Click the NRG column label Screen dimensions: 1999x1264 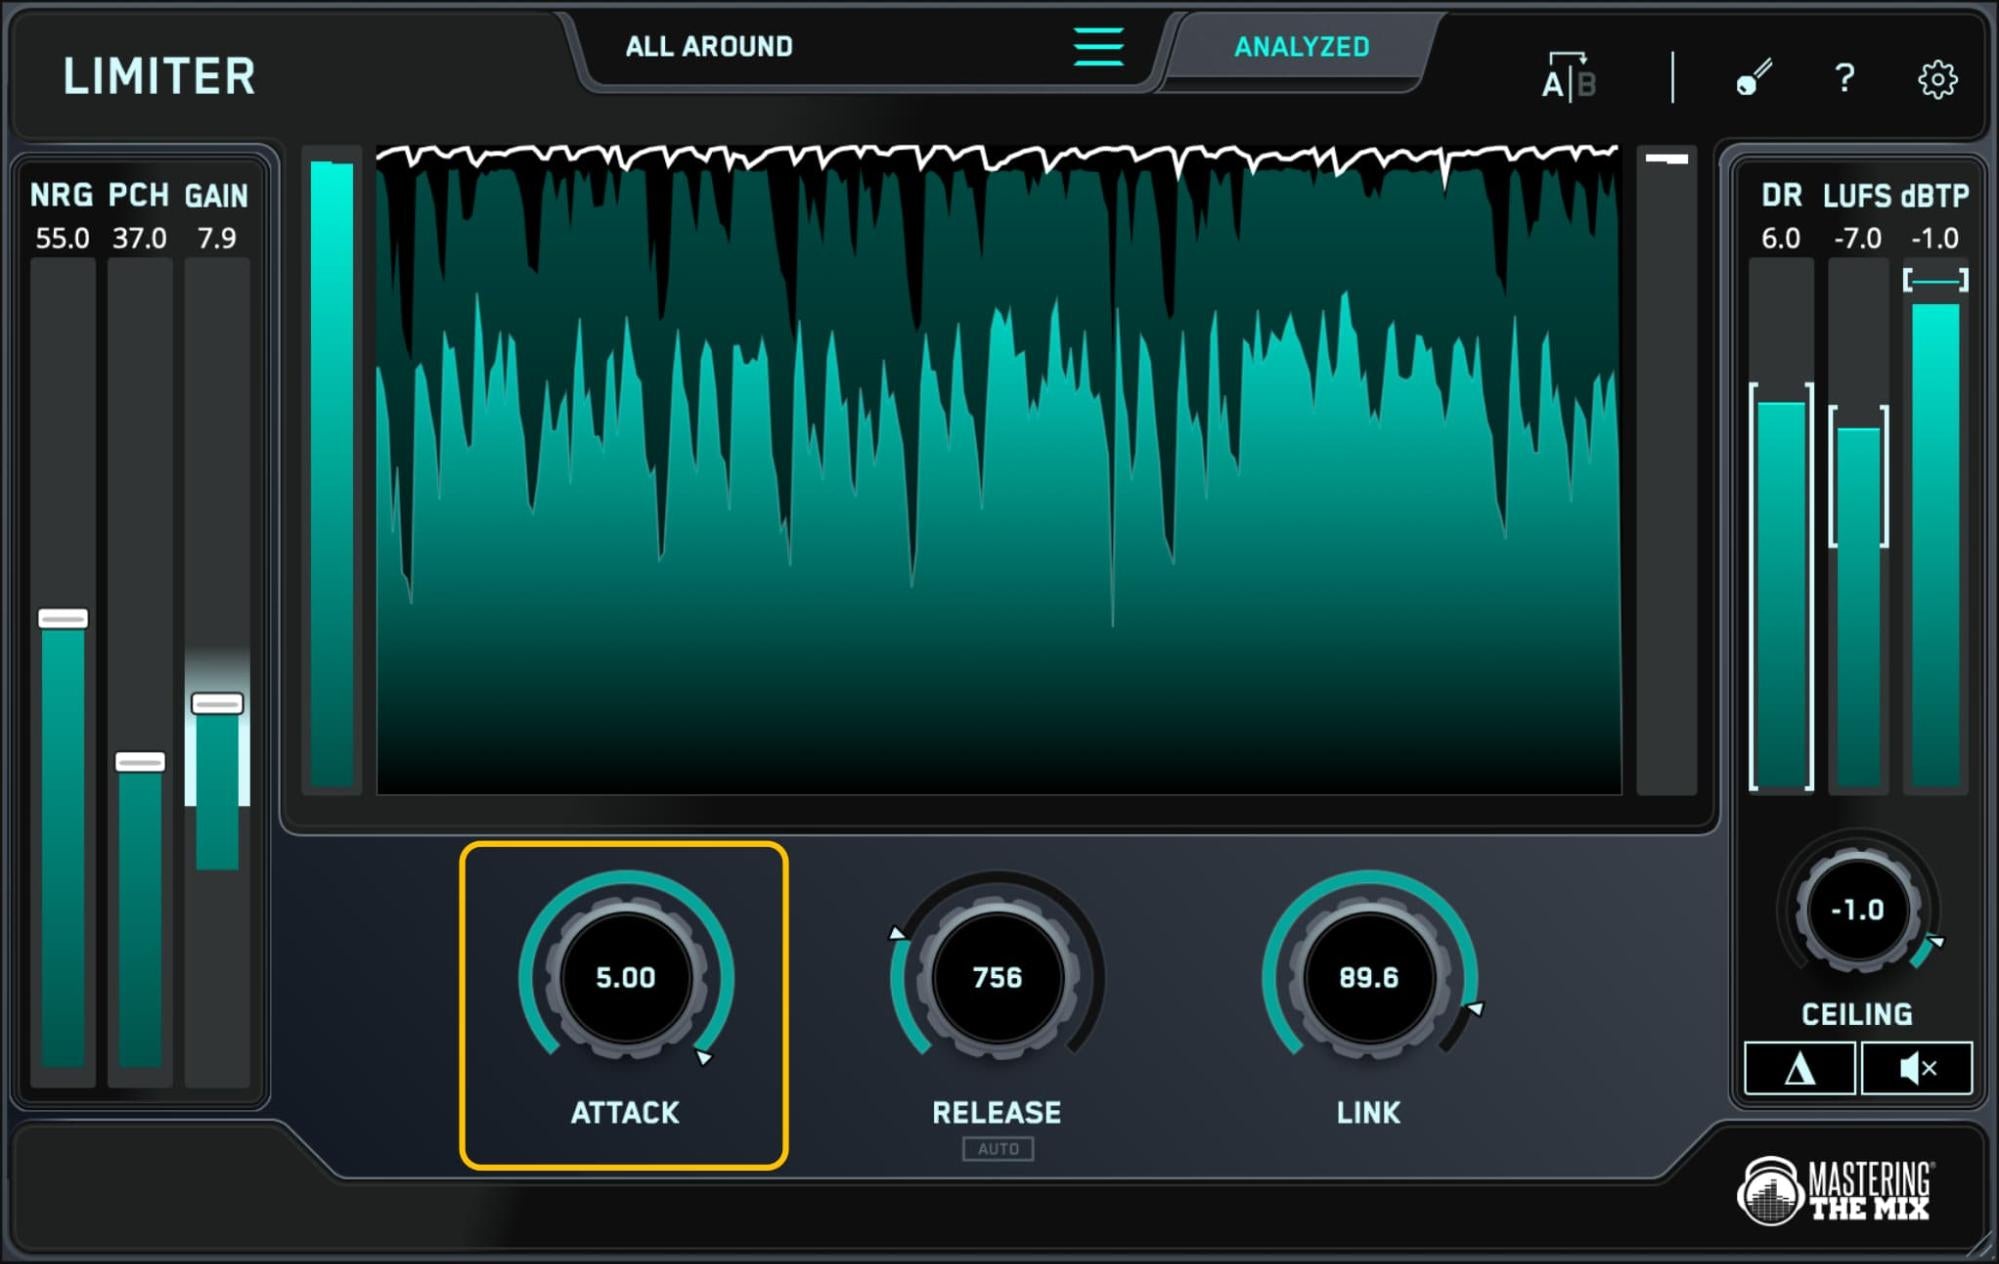click(62, 195)
